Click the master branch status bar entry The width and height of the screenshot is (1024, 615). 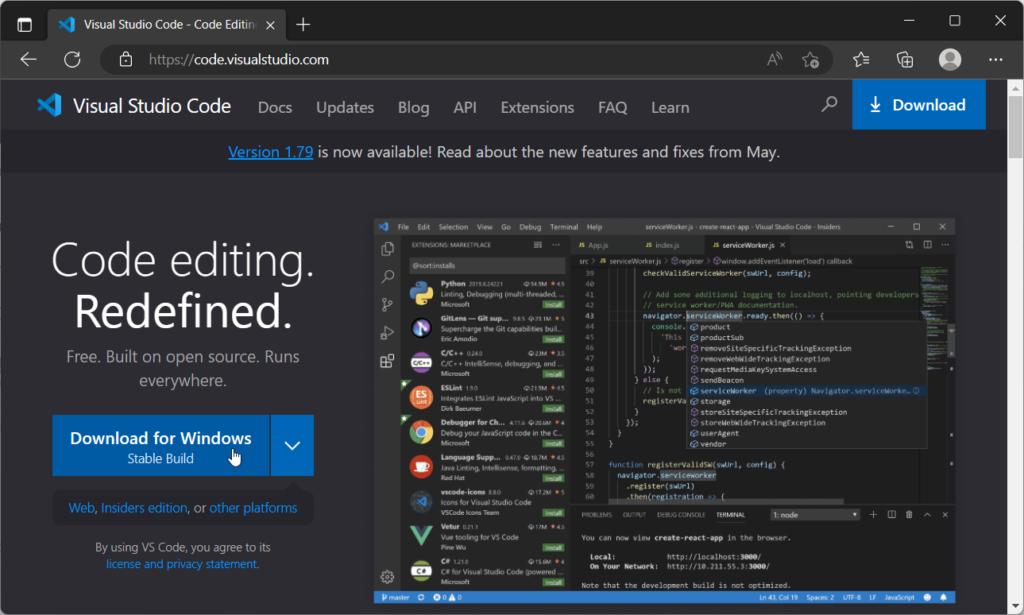(x=396, y=597)
